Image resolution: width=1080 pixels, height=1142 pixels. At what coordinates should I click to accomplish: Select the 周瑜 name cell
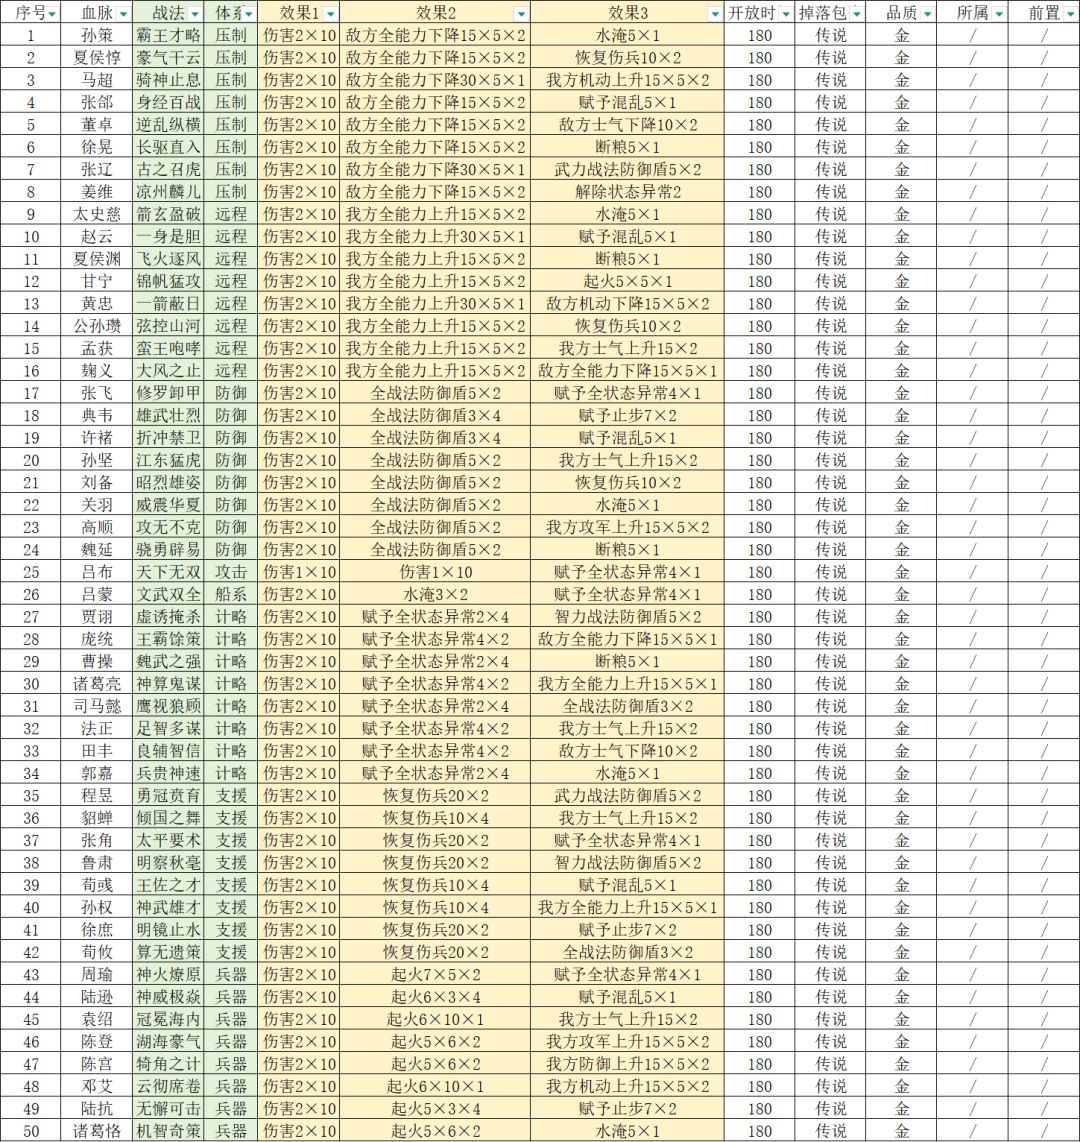[97, 974]
